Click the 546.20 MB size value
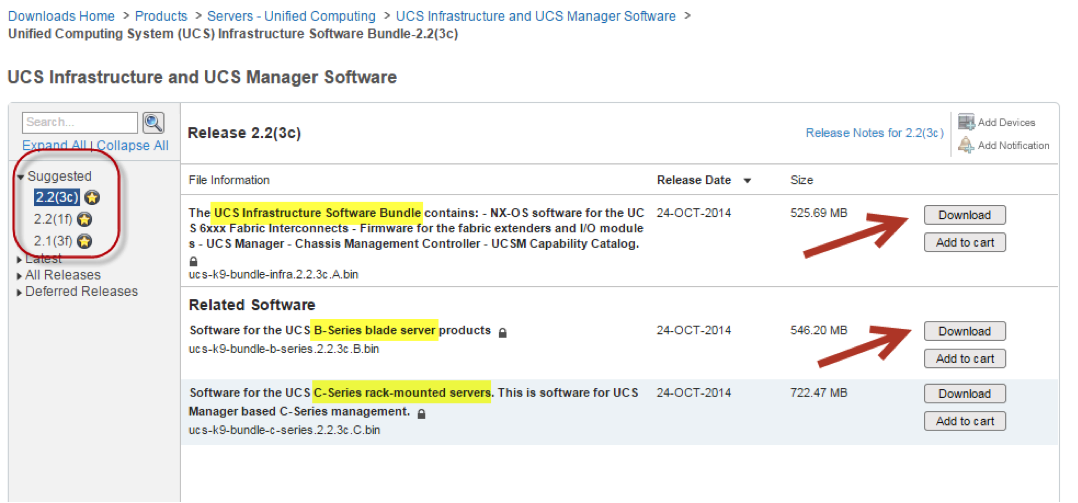This screenshot has height=503, width=1078. (819, 331)
